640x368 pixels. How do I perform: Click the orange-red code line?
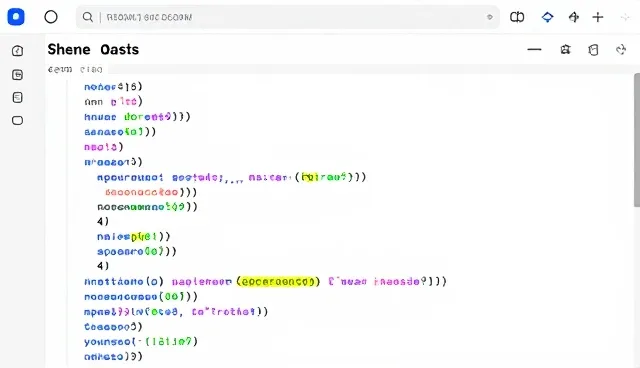pos(151,192)
